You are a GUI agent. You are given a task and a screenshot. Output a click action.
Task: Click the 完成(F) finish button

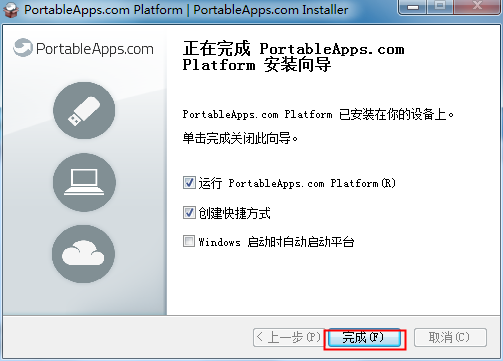[364, 338]
